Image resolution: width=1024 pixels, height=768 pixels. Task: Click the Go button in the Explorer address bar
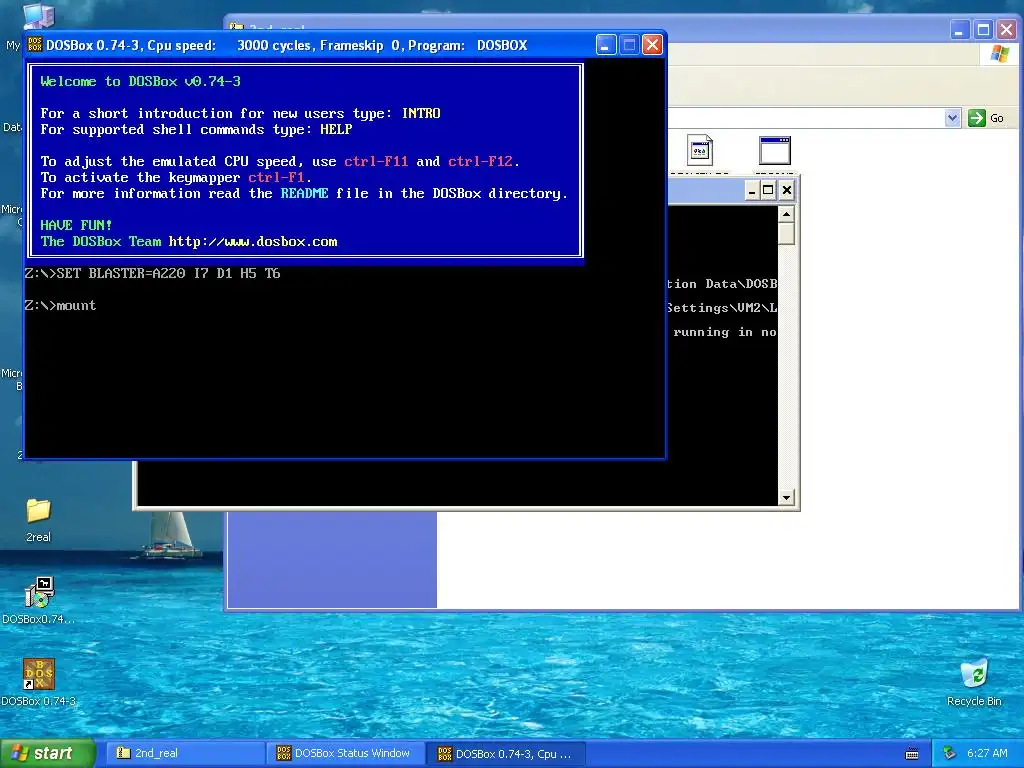pyautogui.click(x=986, y=118)
